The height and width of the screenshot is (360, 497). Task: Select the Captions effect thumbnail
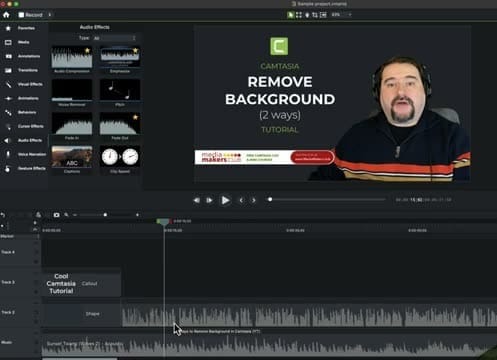pos(72,157)
